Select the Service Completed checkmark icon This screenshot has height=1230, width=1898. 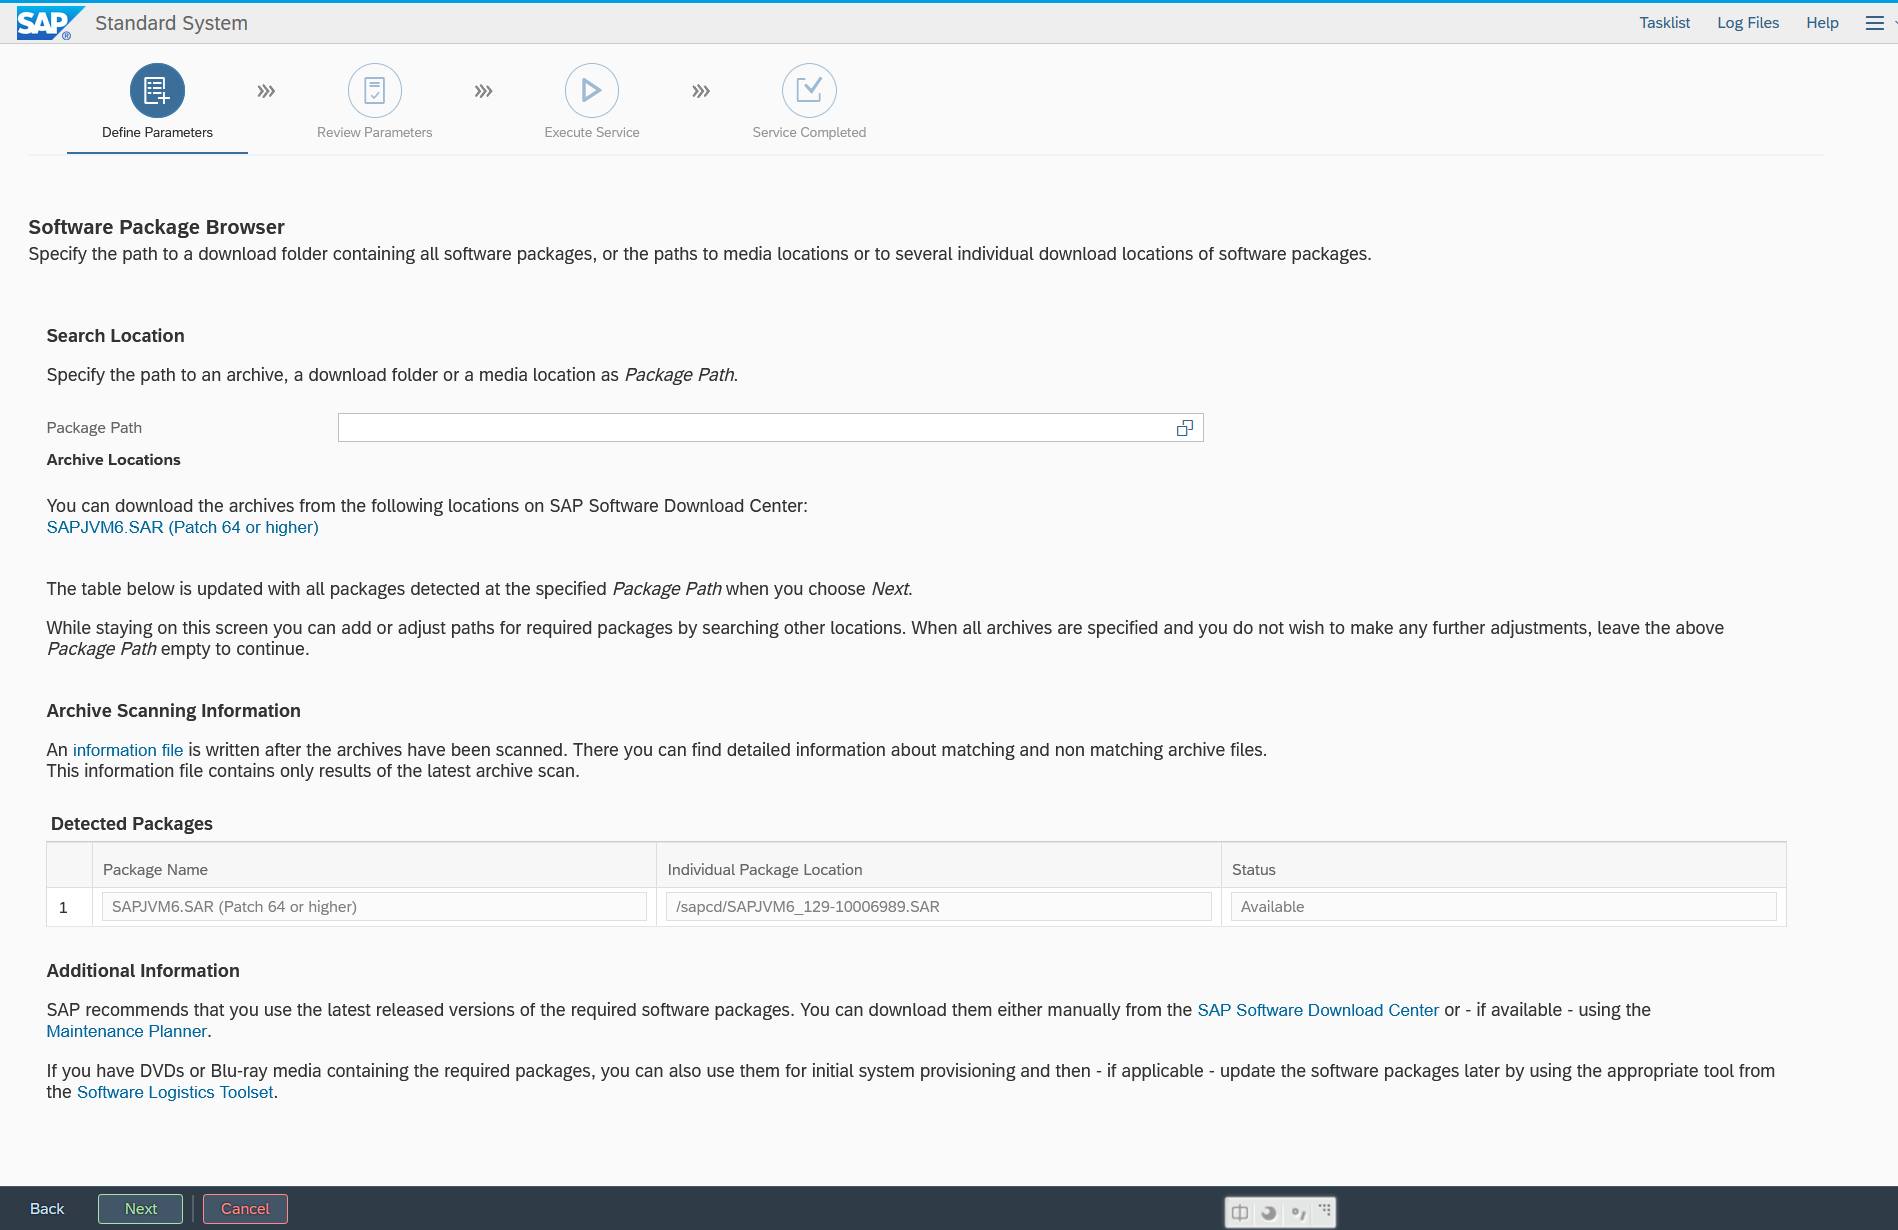[x=809, y=91]
